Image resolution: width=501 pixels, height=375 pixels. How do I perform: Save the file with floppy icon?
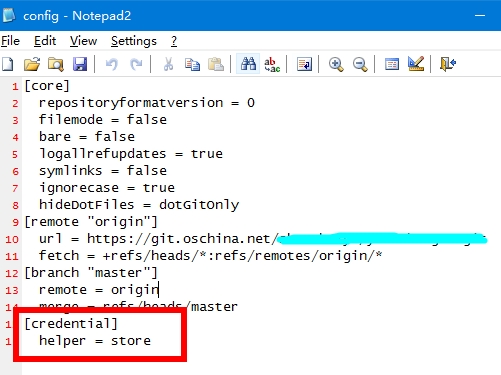(80, 64)
